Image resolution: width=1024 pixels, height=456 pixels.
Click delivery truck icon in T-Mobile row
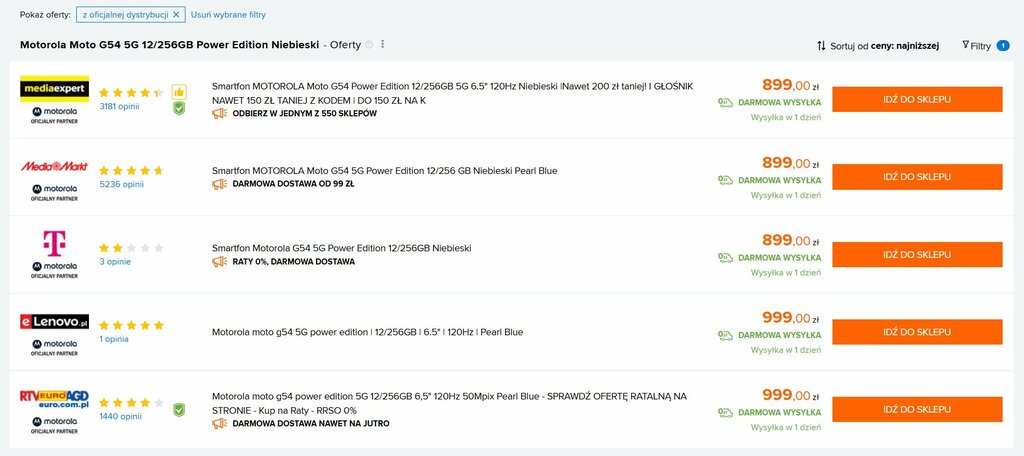[725, 257]
